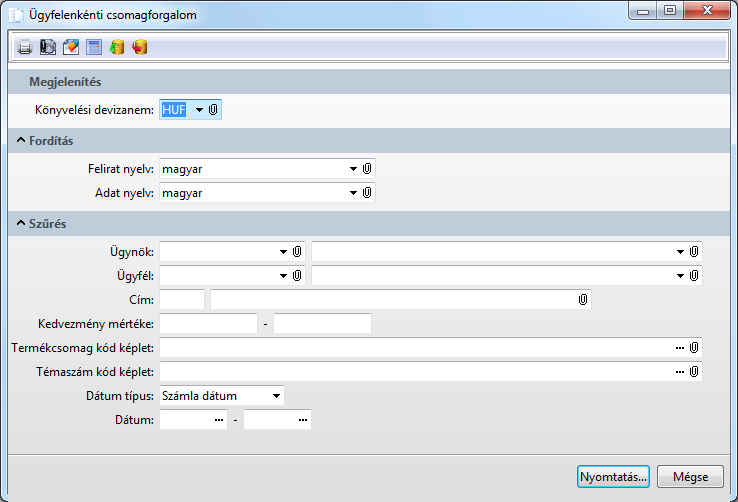Click paperclip in Termékcsomag kód képlet row
Screen dimensions: 738x502
[x=694, y=348]
